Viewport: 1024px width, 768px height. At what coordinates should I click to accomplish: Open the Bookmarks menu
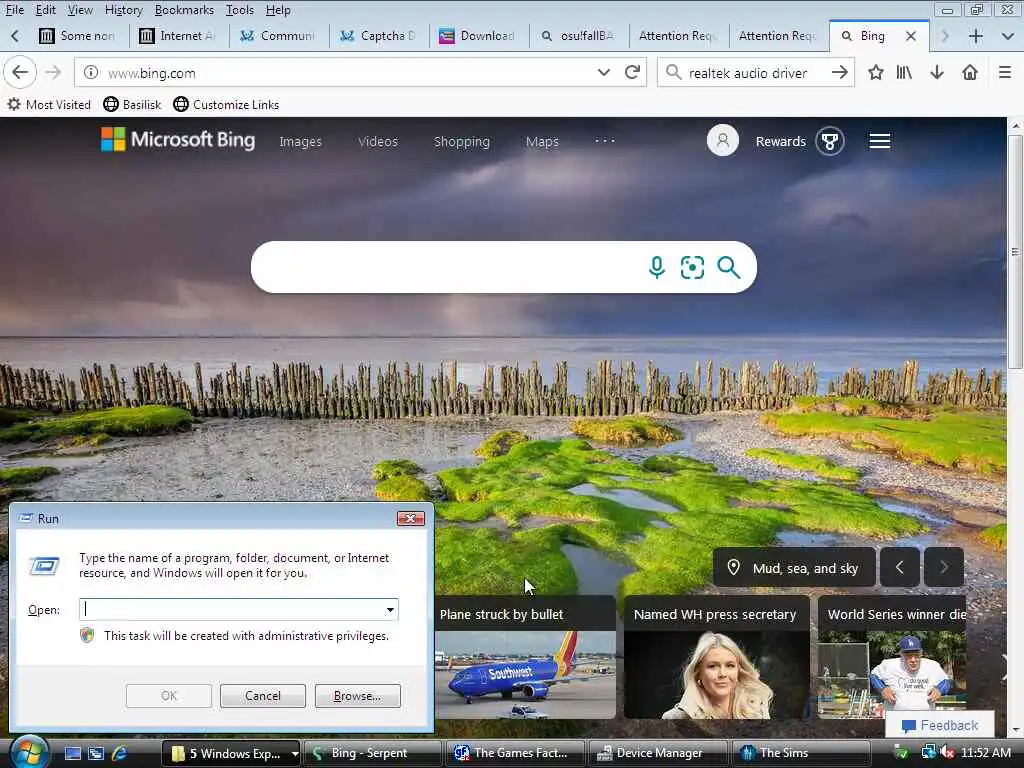(184, 10)
